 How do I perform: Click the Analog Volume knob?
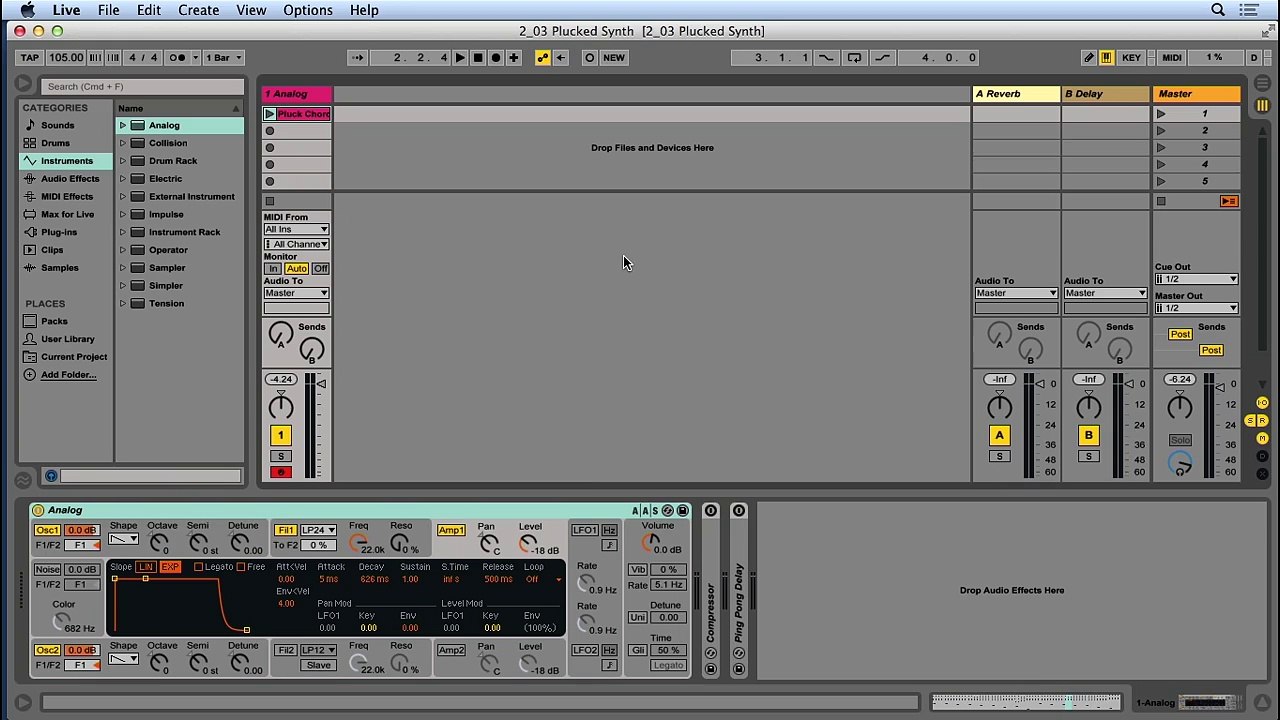[x=652, y=541]
